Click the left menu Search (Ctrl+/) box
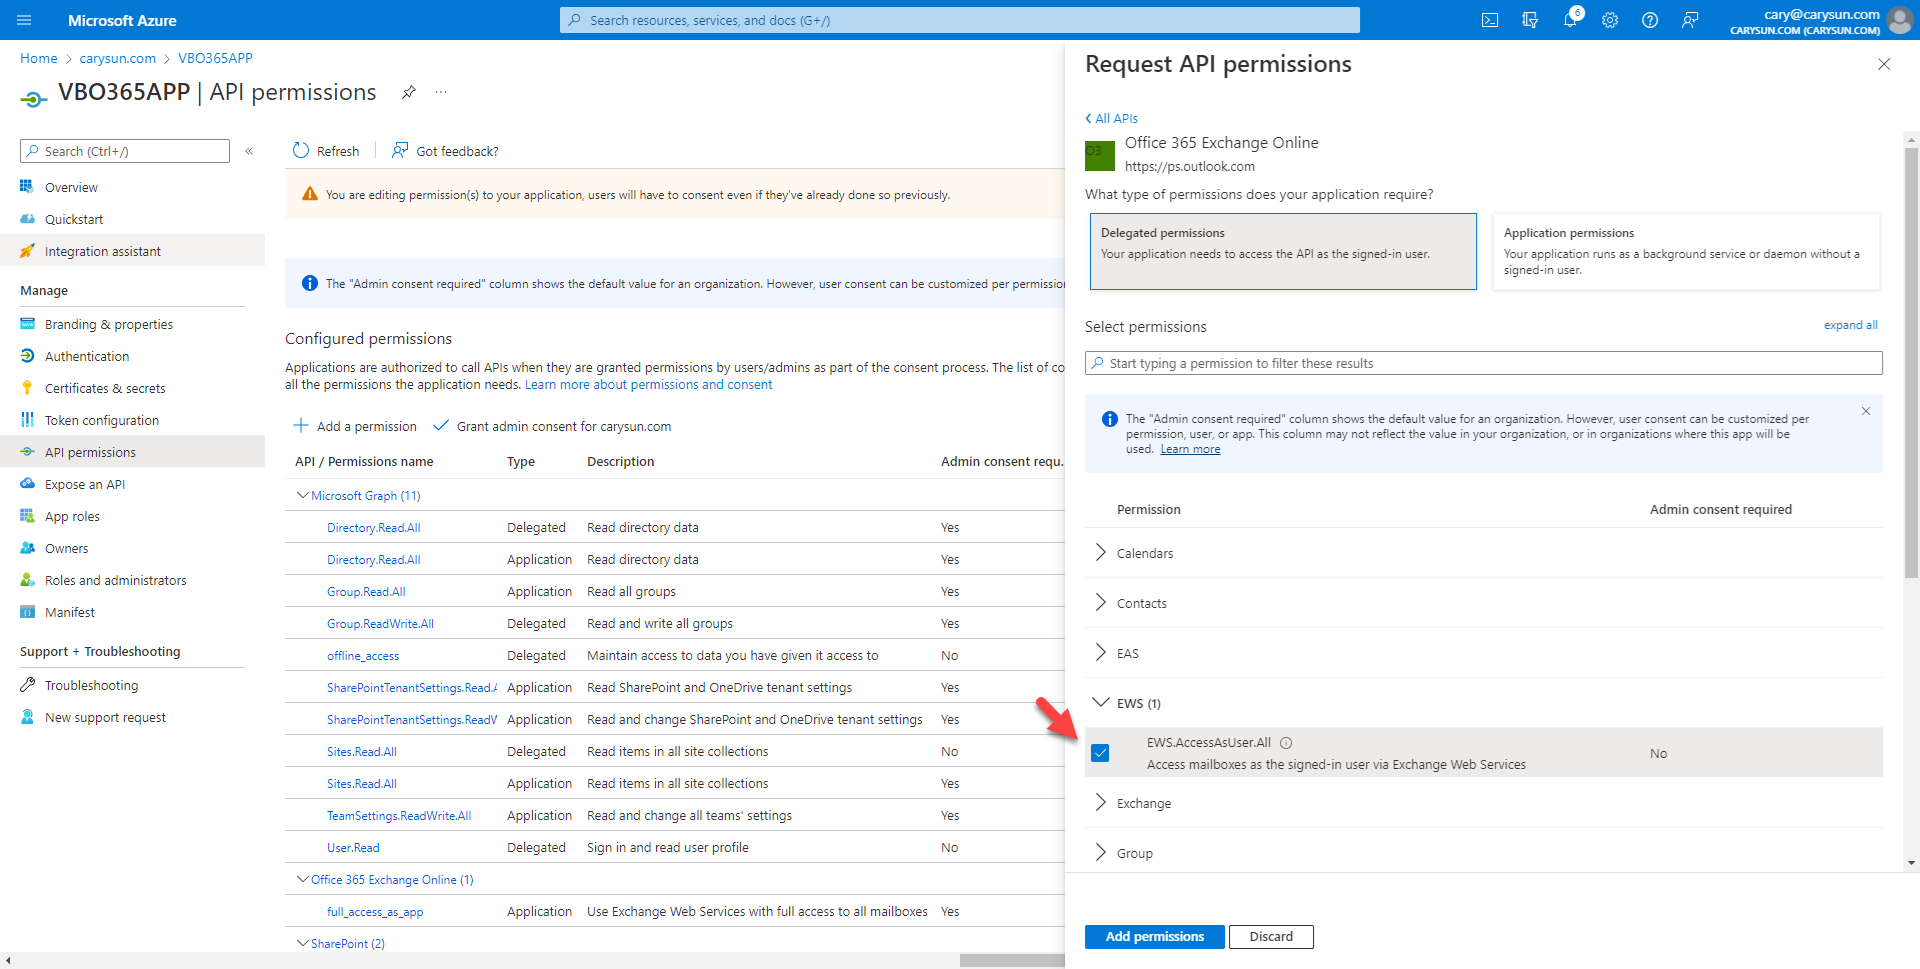 pos(125,151)
